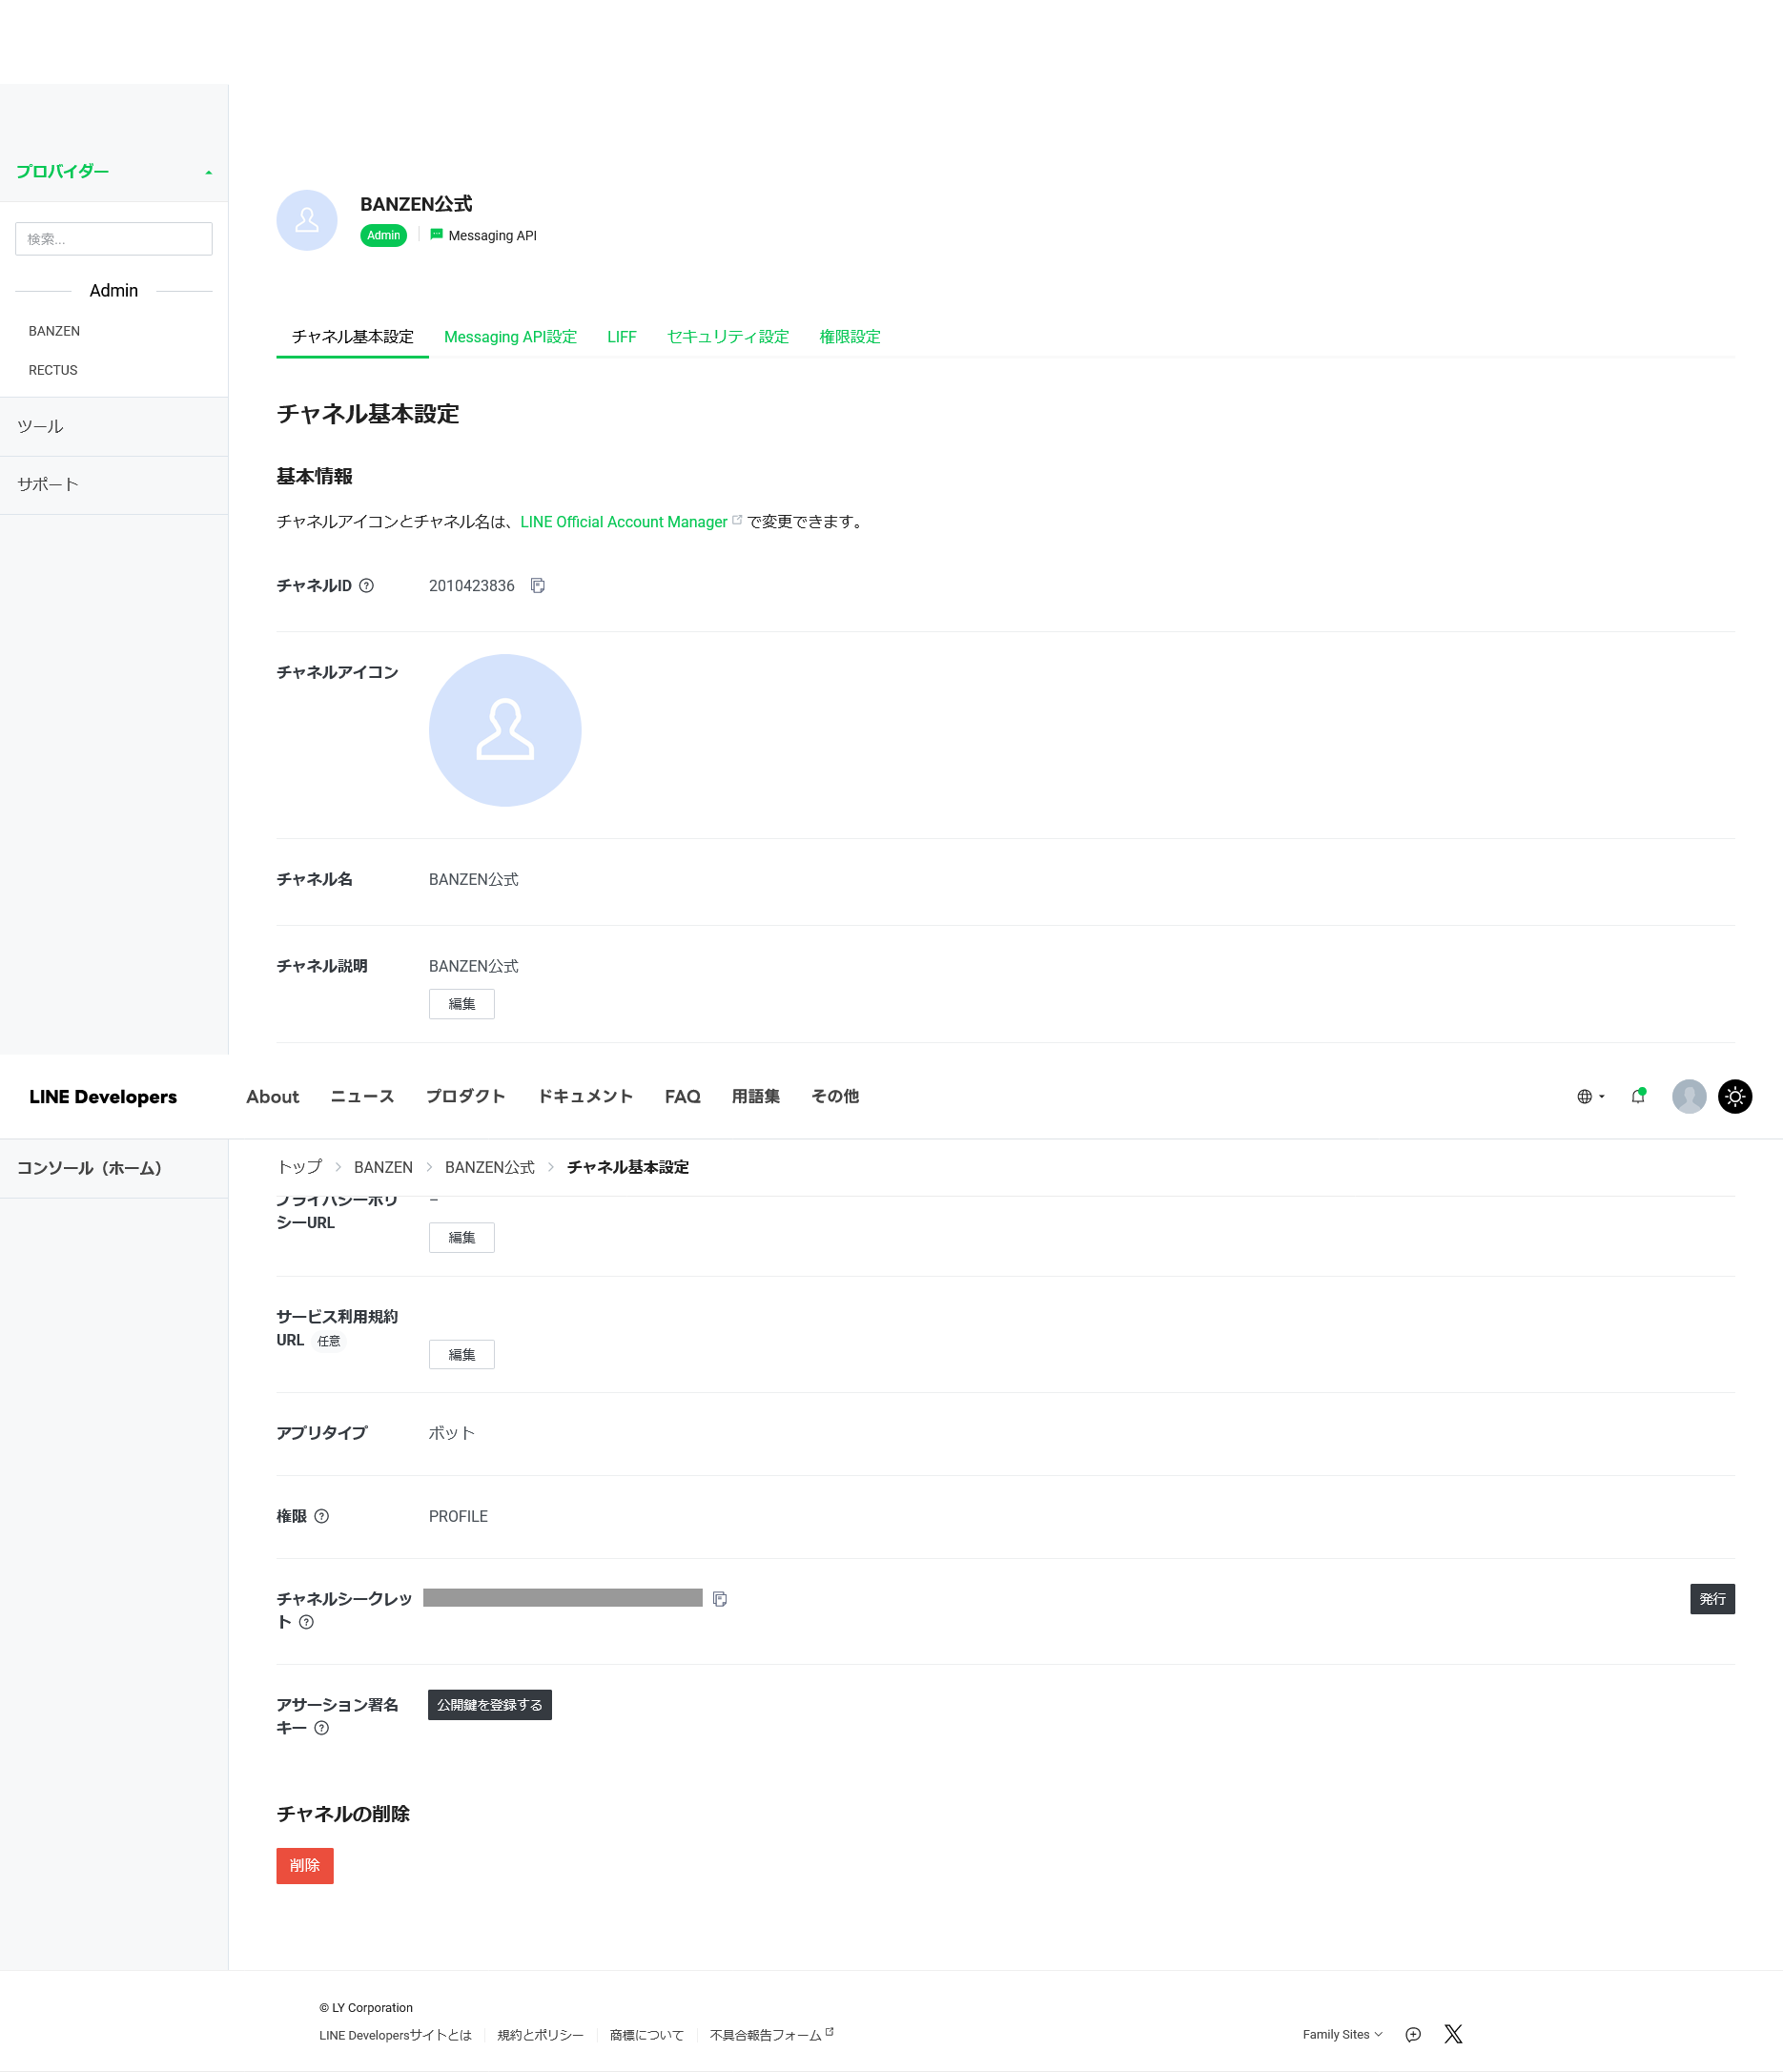Open the セキュリティ設定 tab
The height and width of the screenshot is (2072, 1783).
(728, 337)
